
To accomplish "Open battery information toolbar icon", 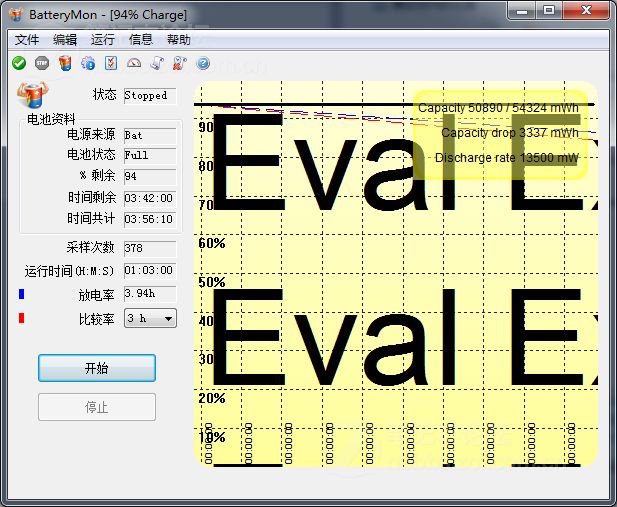I will (x=65, y=63).
